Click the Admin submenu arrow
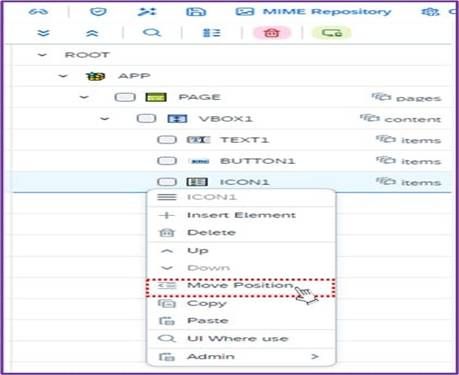 314,357
